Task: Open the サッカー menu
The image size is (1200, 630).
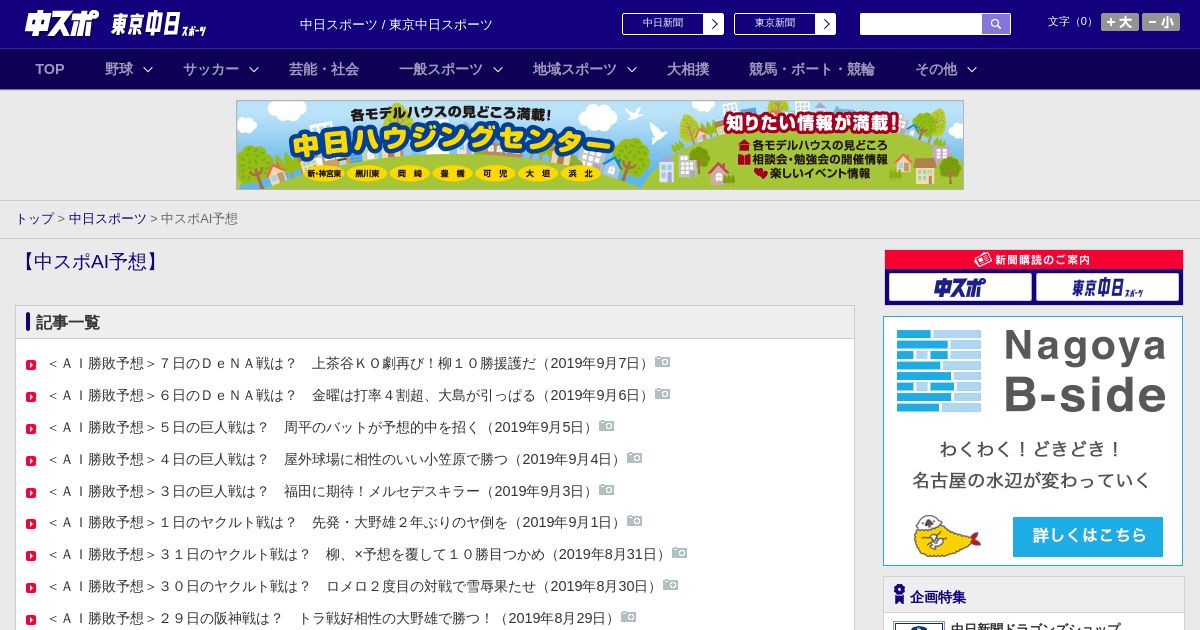Action: coord(211,69)
